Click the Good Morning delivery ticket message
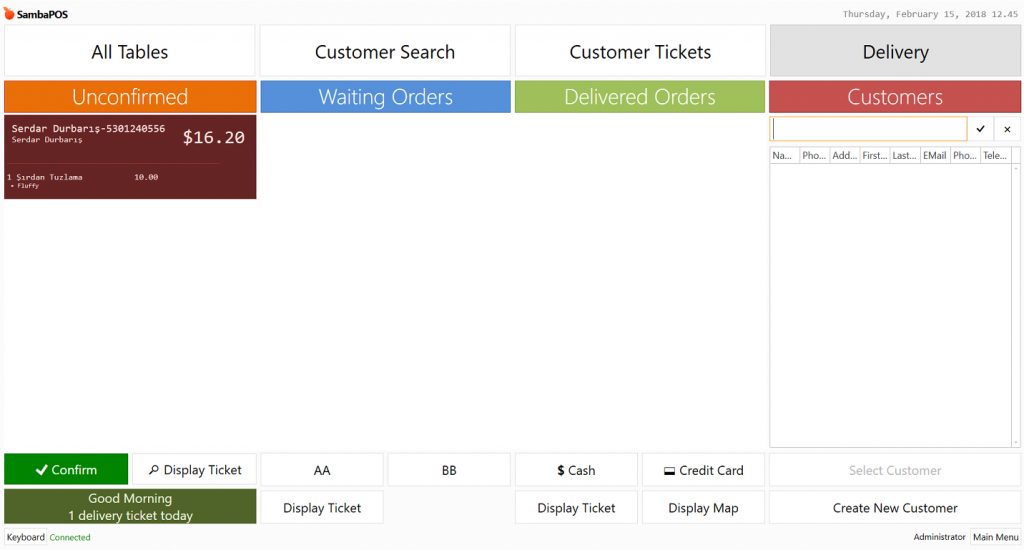The image size is (1024, 550). [130, 507]
